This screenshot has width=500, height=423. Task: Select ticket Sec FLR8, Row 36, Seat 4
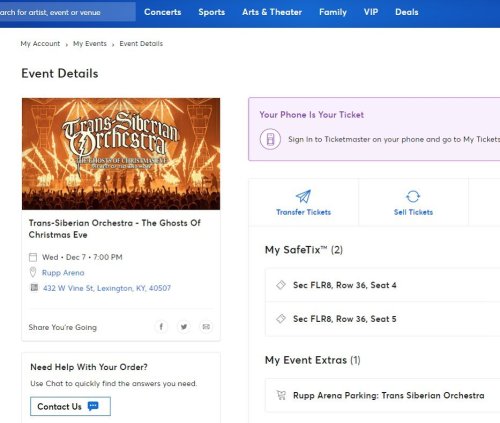point(383,285)
